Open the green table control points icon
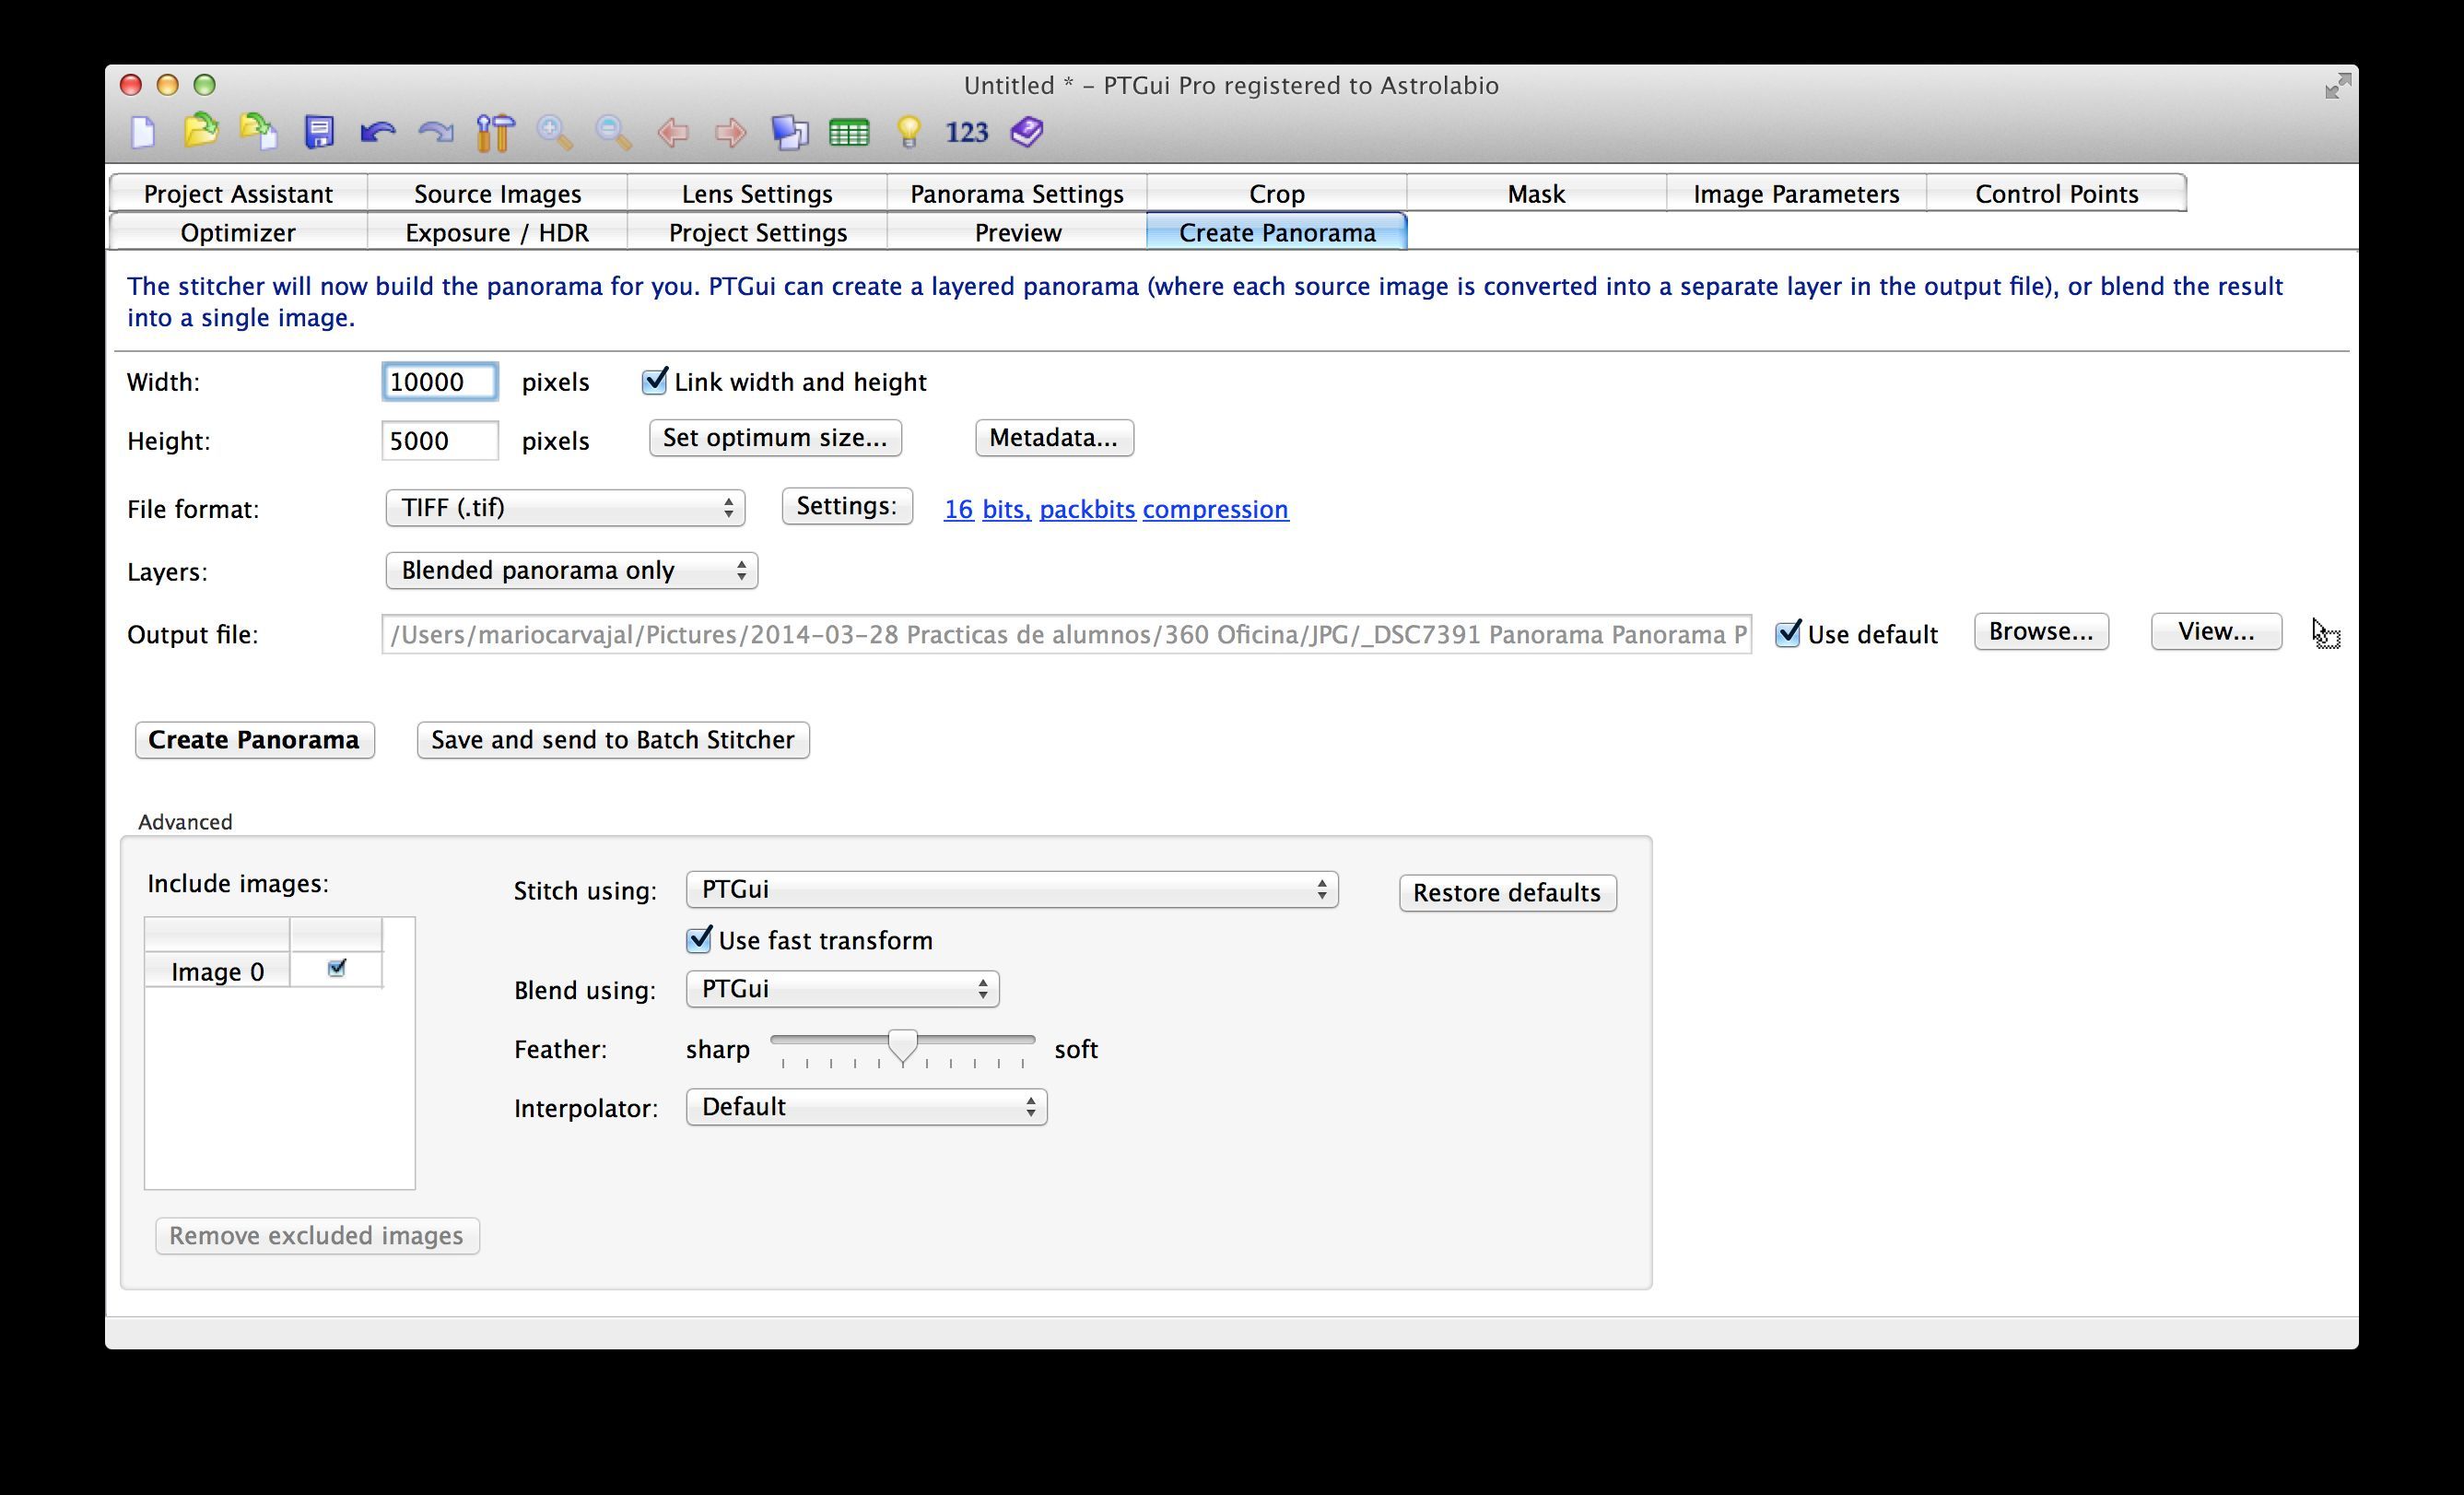The image size is (2464, 1495). click(x=849, y=132)
